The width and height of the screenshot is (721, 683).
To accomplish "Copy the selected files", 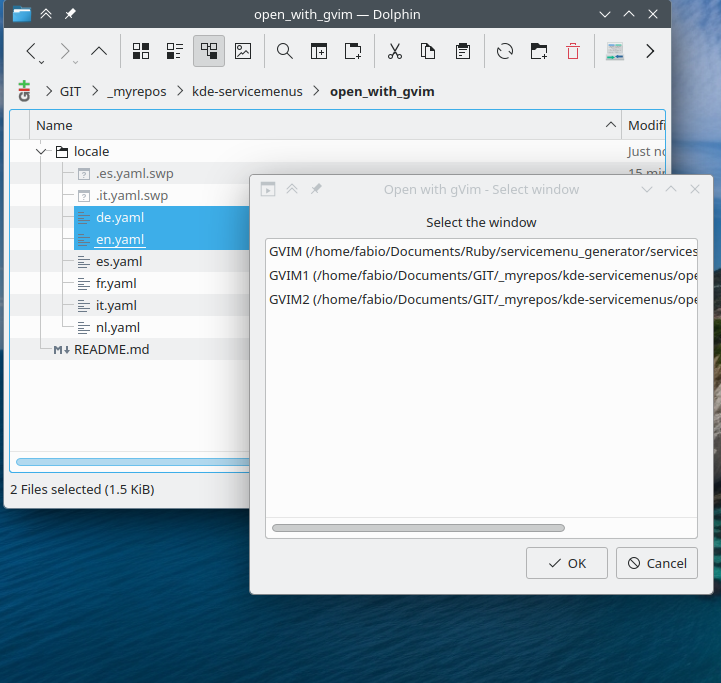I will (x=428, y=51).
